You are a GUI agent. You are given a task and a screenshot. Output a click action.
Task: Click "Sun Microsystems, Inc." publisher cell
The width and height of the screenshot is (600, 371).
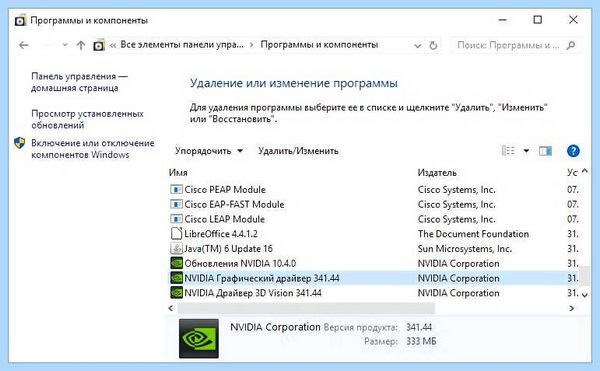pos(465,249)
